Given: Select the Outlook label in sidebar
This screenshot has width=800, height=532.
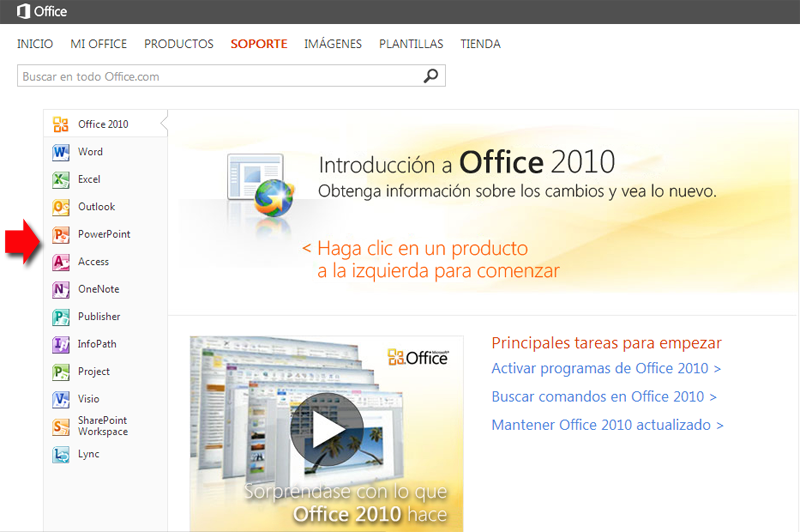Looking at the screenshot, I should tap(96, 207).
